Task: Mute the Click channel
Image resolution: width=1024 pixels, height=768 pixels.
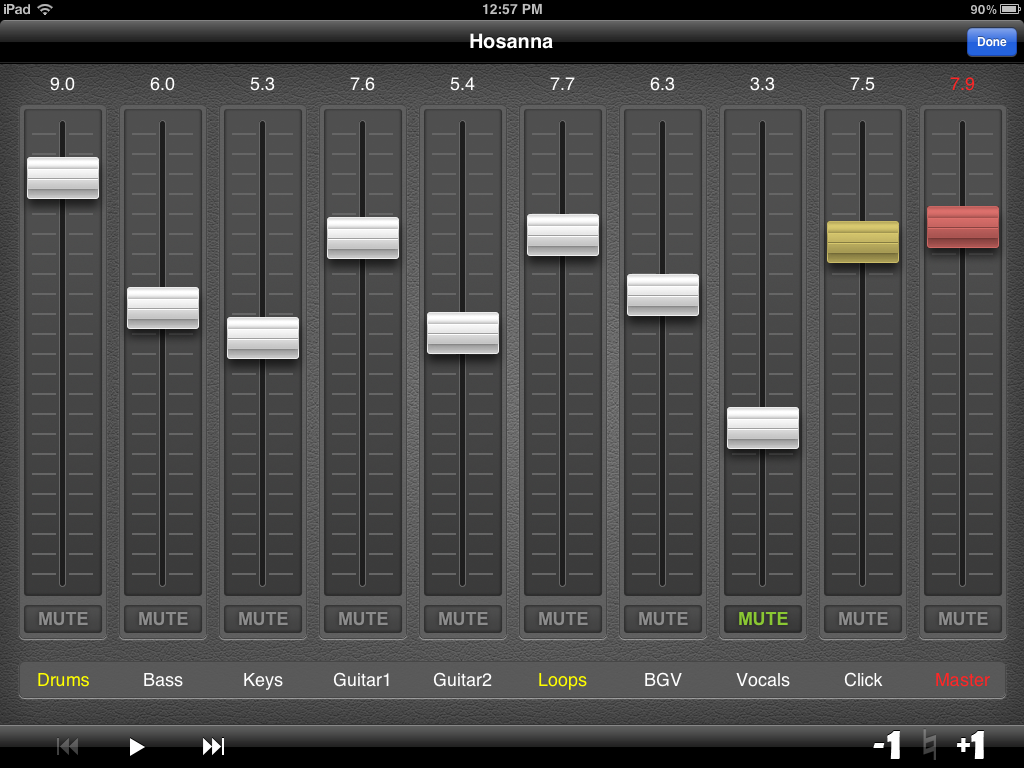Action: [863, 618]
